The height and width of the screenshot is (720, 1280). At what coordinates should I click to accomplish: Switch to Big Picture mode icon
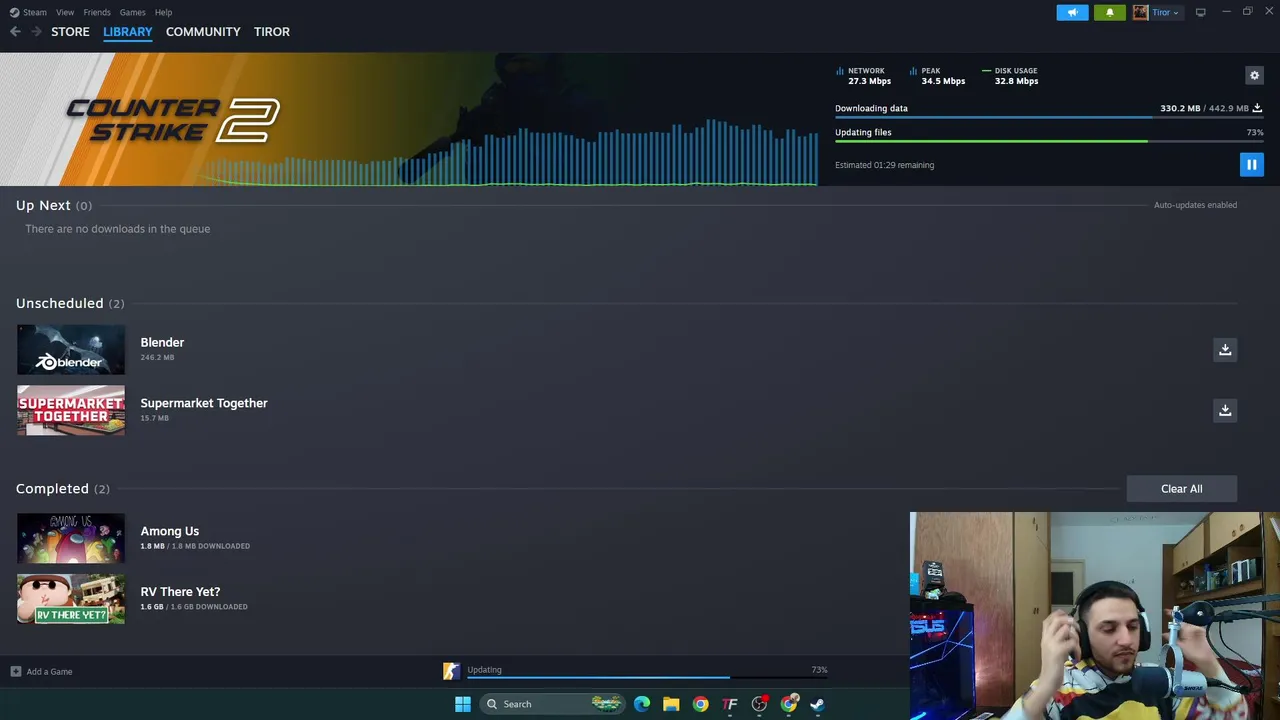[x=1200, y=12]
